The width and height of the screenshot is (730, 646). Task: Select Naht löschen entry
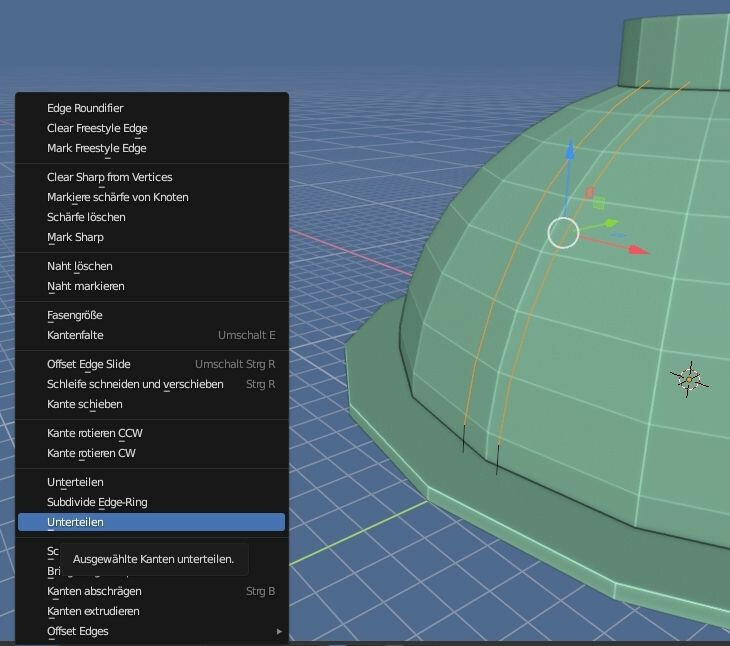tap(151, 266)
